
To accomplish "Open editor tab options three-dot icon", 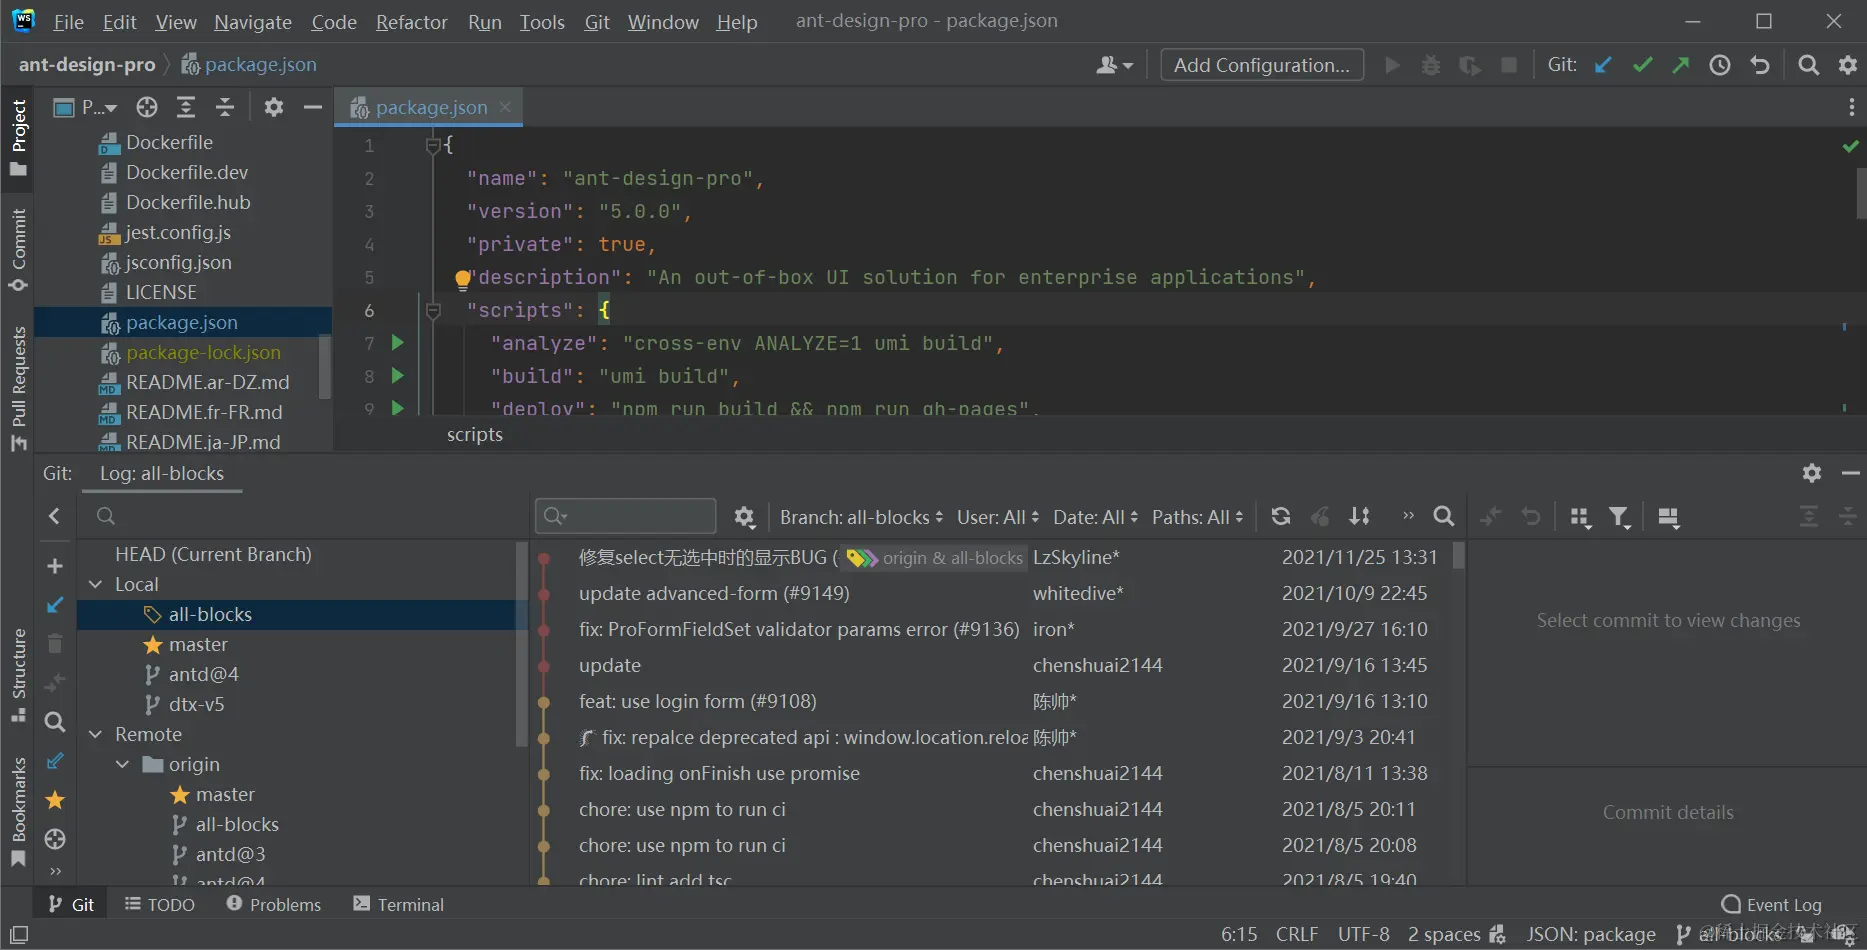I will 1851,107.
